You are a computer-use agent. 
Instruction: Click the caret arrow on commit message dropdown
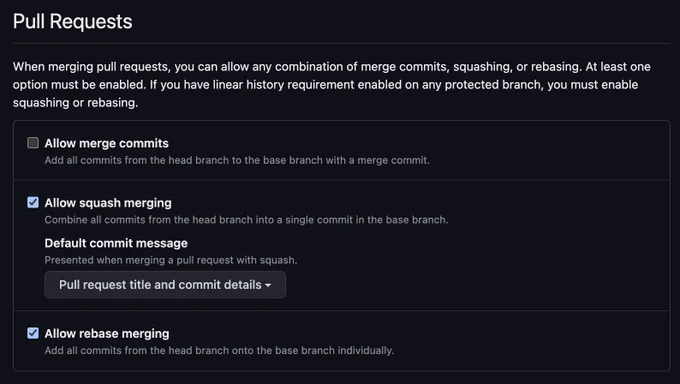(x=268, y=286)
